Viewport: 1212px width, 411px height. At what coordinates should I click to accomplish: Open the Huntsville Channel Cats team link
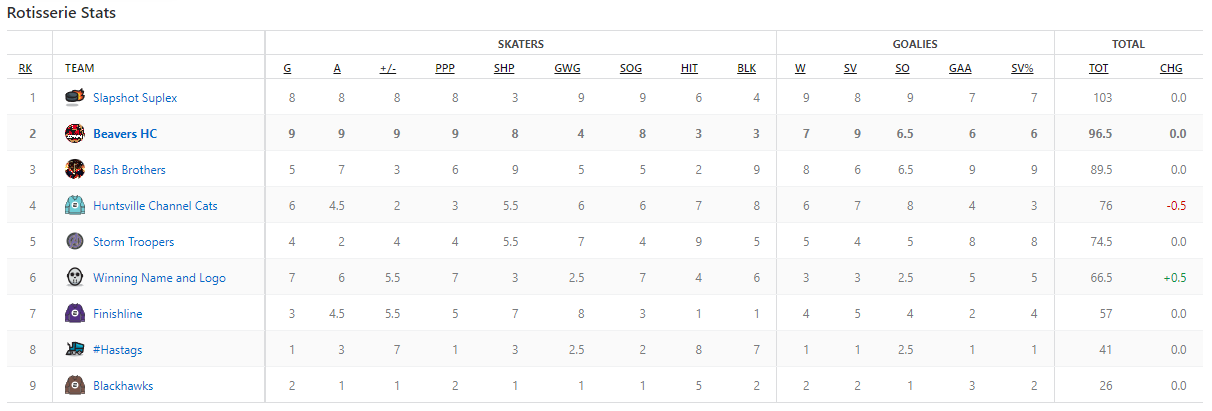(x=155, y=206)
